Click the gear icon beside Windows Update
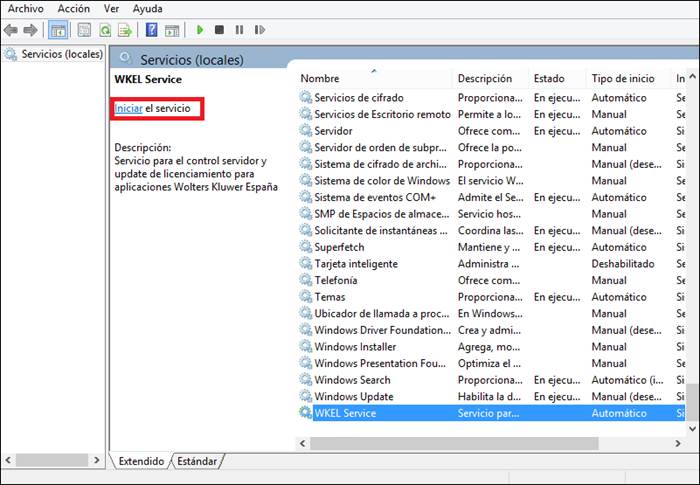The width and height of the screenshot is (700, 485). (305, 396)
